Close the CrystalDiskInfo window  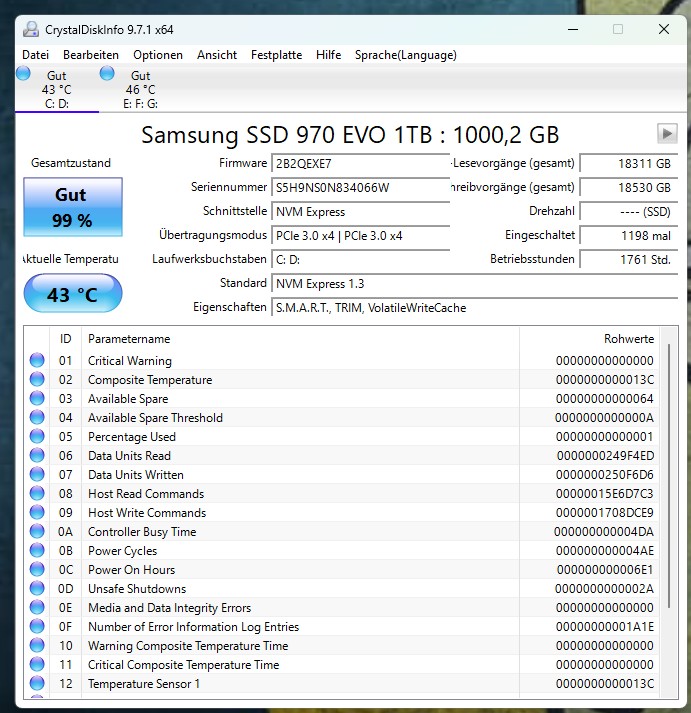point(664,30)
